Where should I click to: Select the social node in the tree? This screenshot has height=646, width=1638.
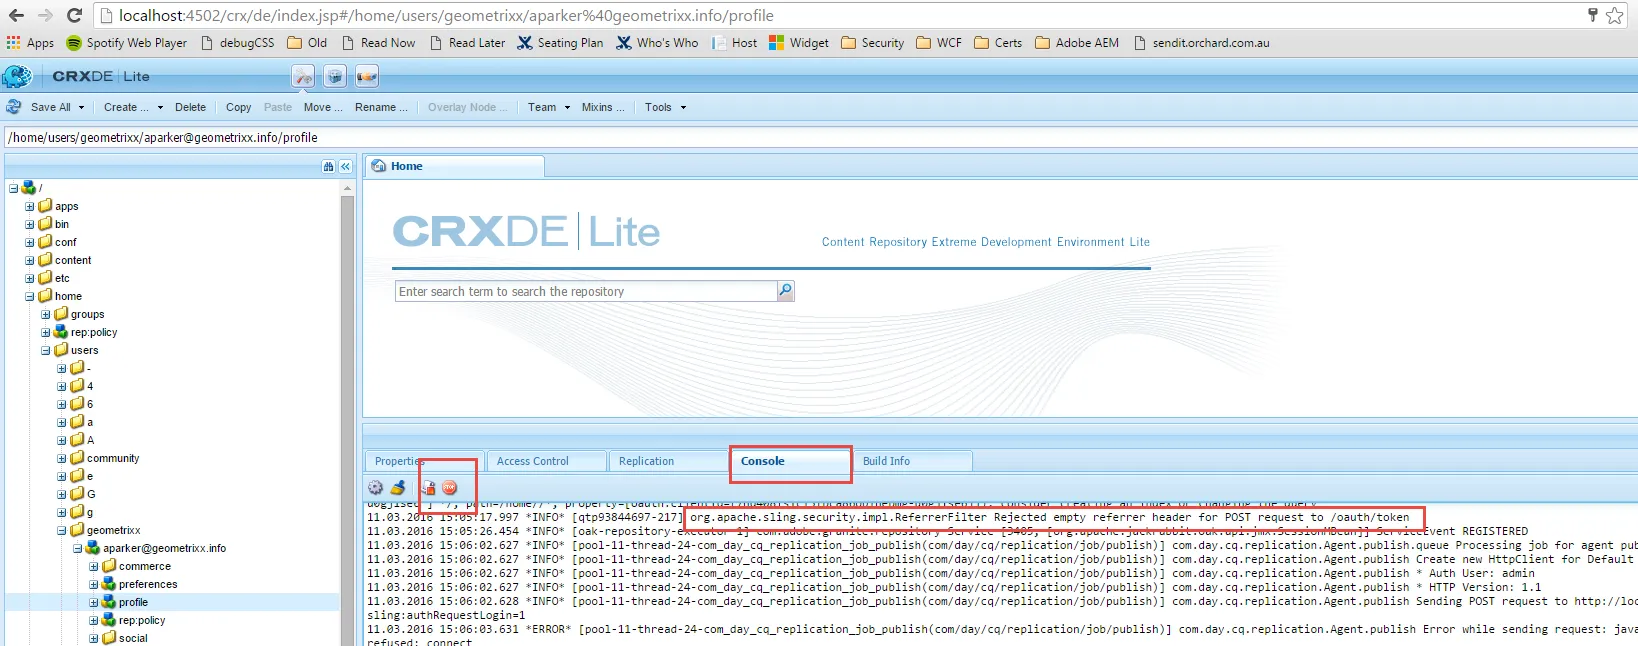point(133,638)
